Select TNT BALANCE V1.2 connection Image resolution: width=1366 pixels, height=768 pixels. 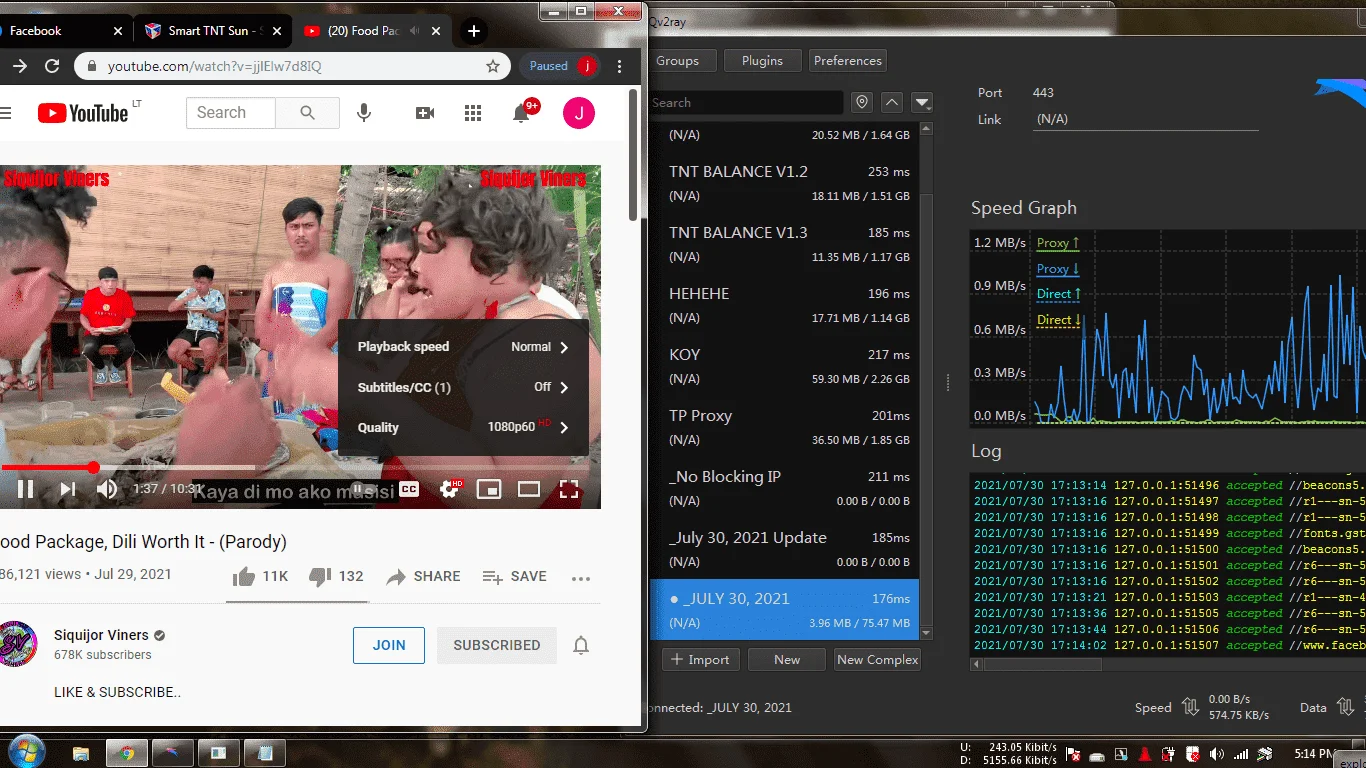click(x=785, y=183)
